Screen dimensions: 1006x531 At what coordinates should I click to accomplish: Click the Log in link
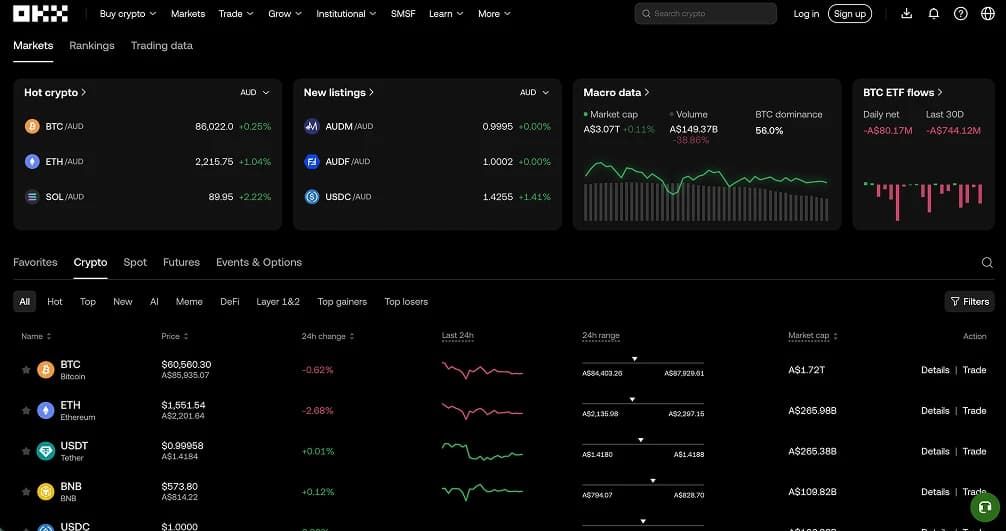coord(806,13)
